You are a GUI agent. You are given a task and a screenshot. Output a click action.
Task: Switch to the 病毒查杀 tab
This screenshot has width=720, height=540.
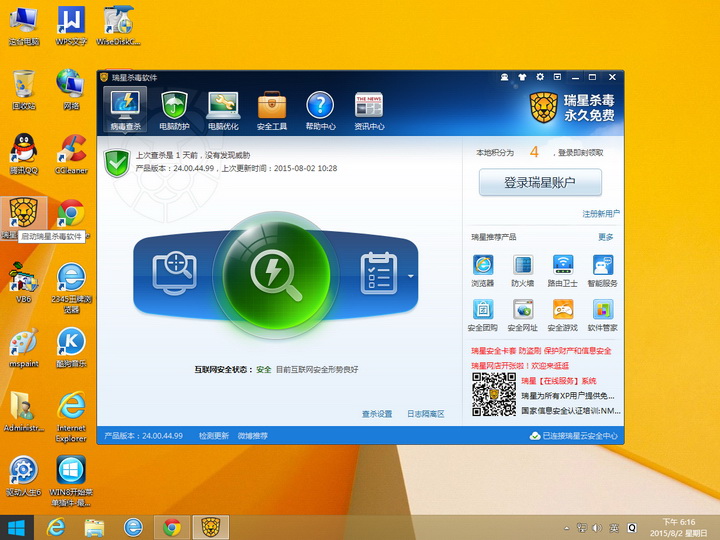point(126,109)
